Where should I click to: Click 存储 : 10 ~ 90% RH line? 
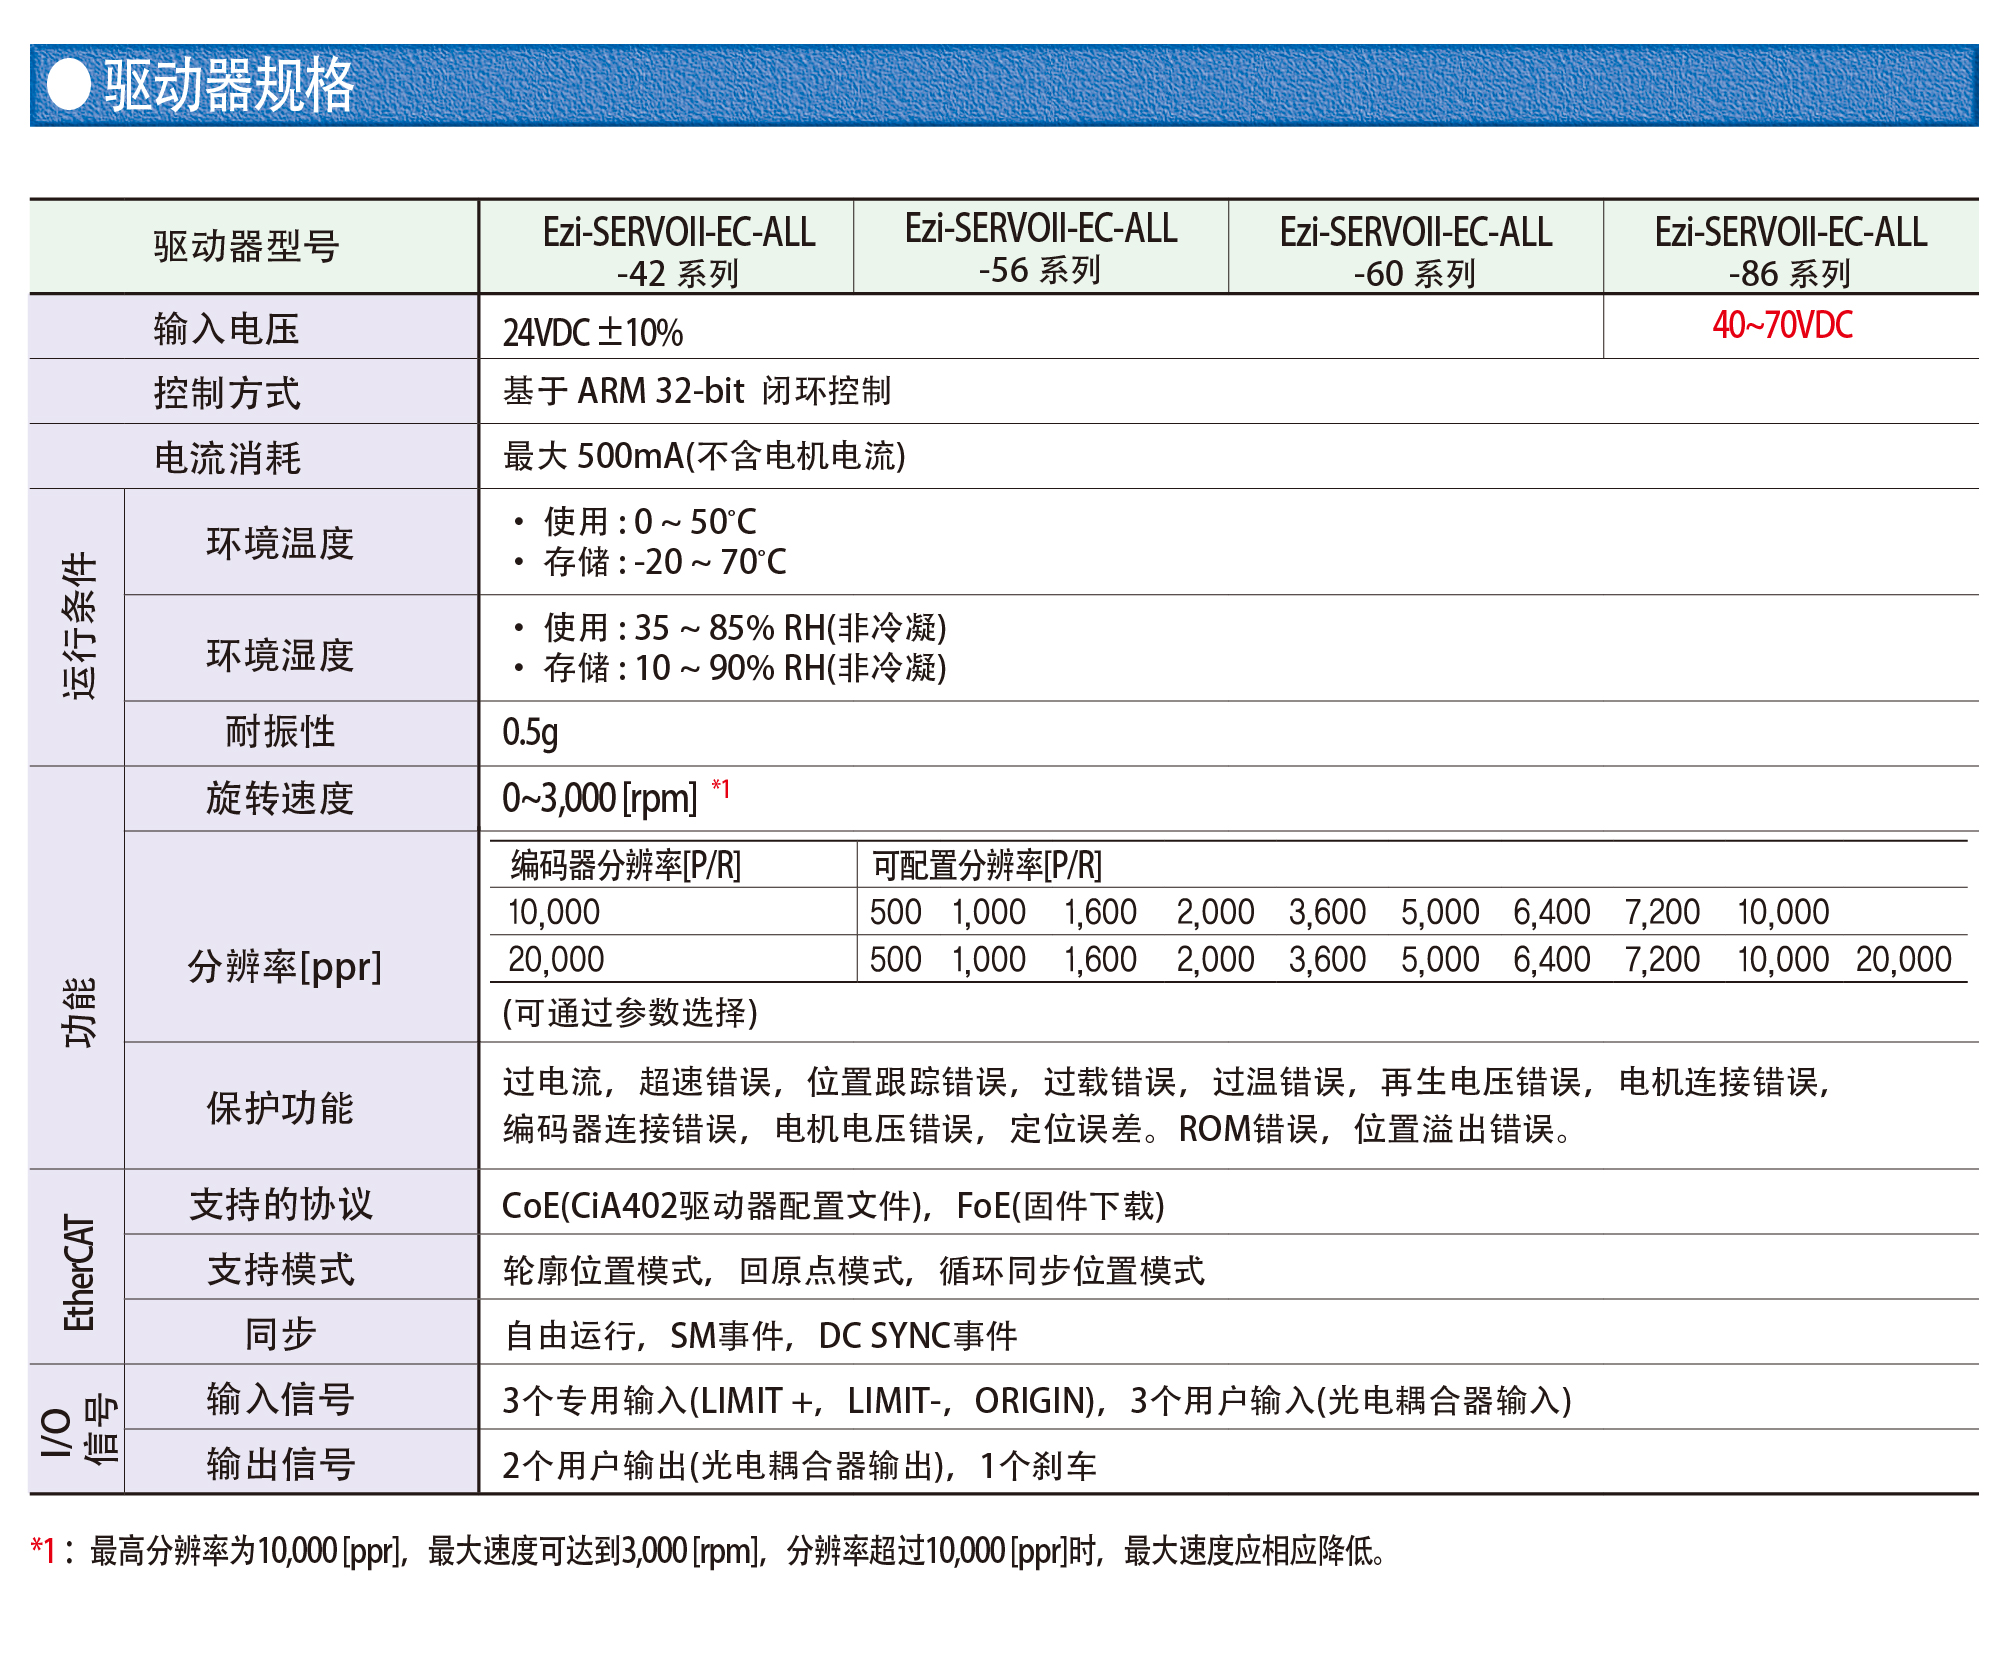[x=728, y=668]
